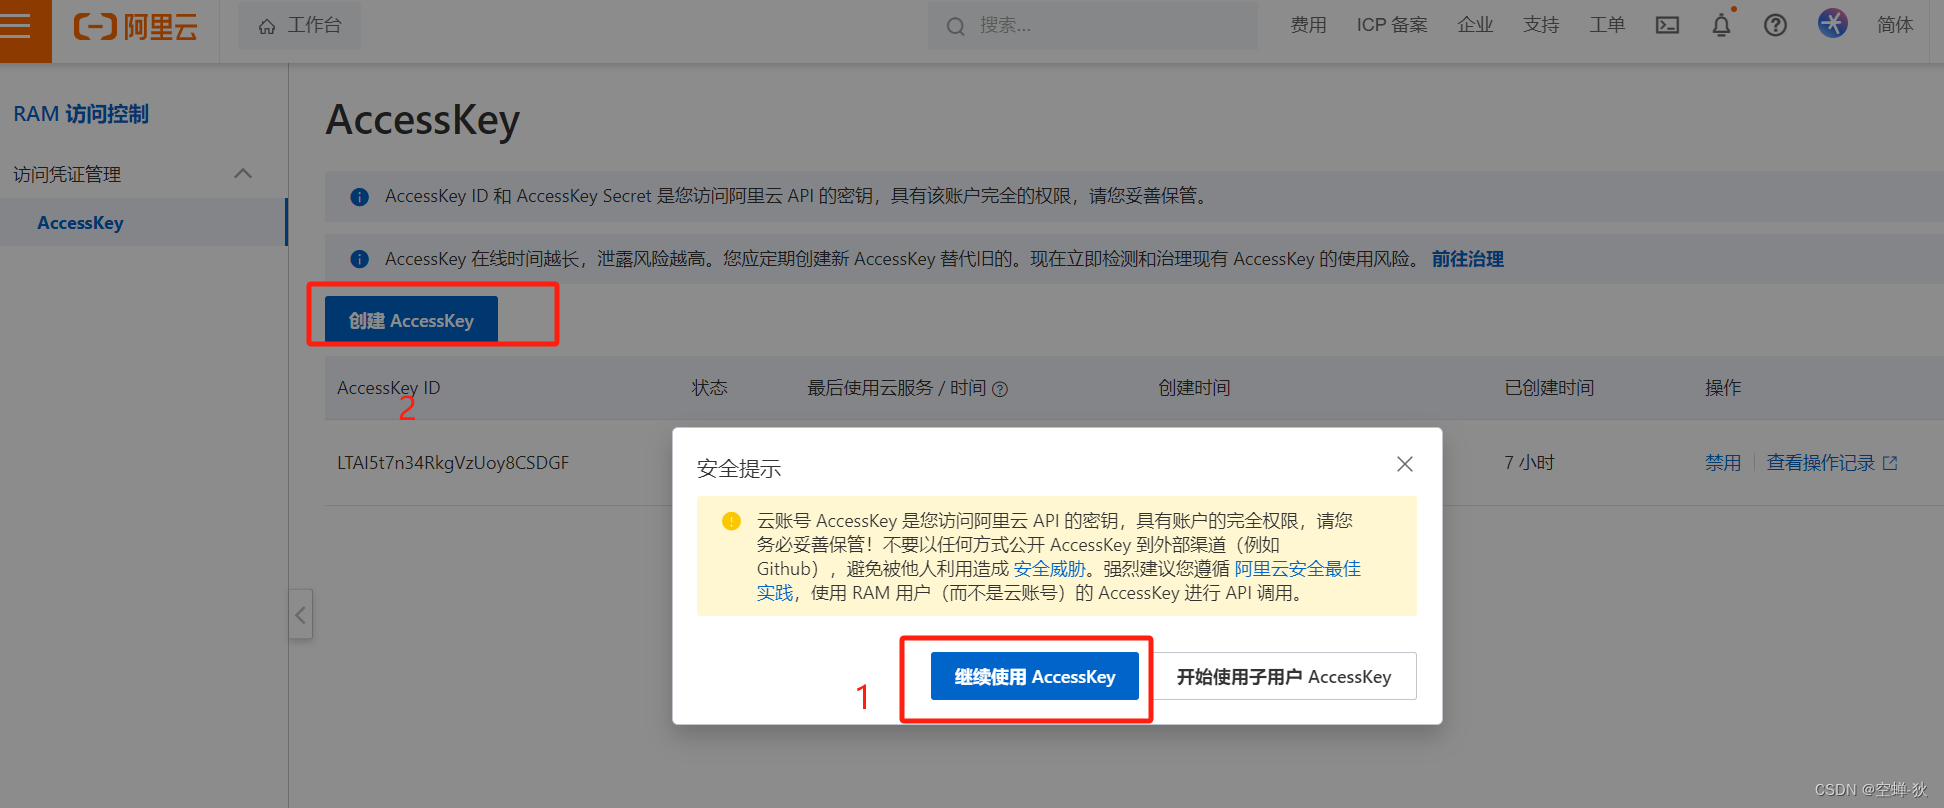
Task: Click the search magnifier icon
Action: (956, 26)
